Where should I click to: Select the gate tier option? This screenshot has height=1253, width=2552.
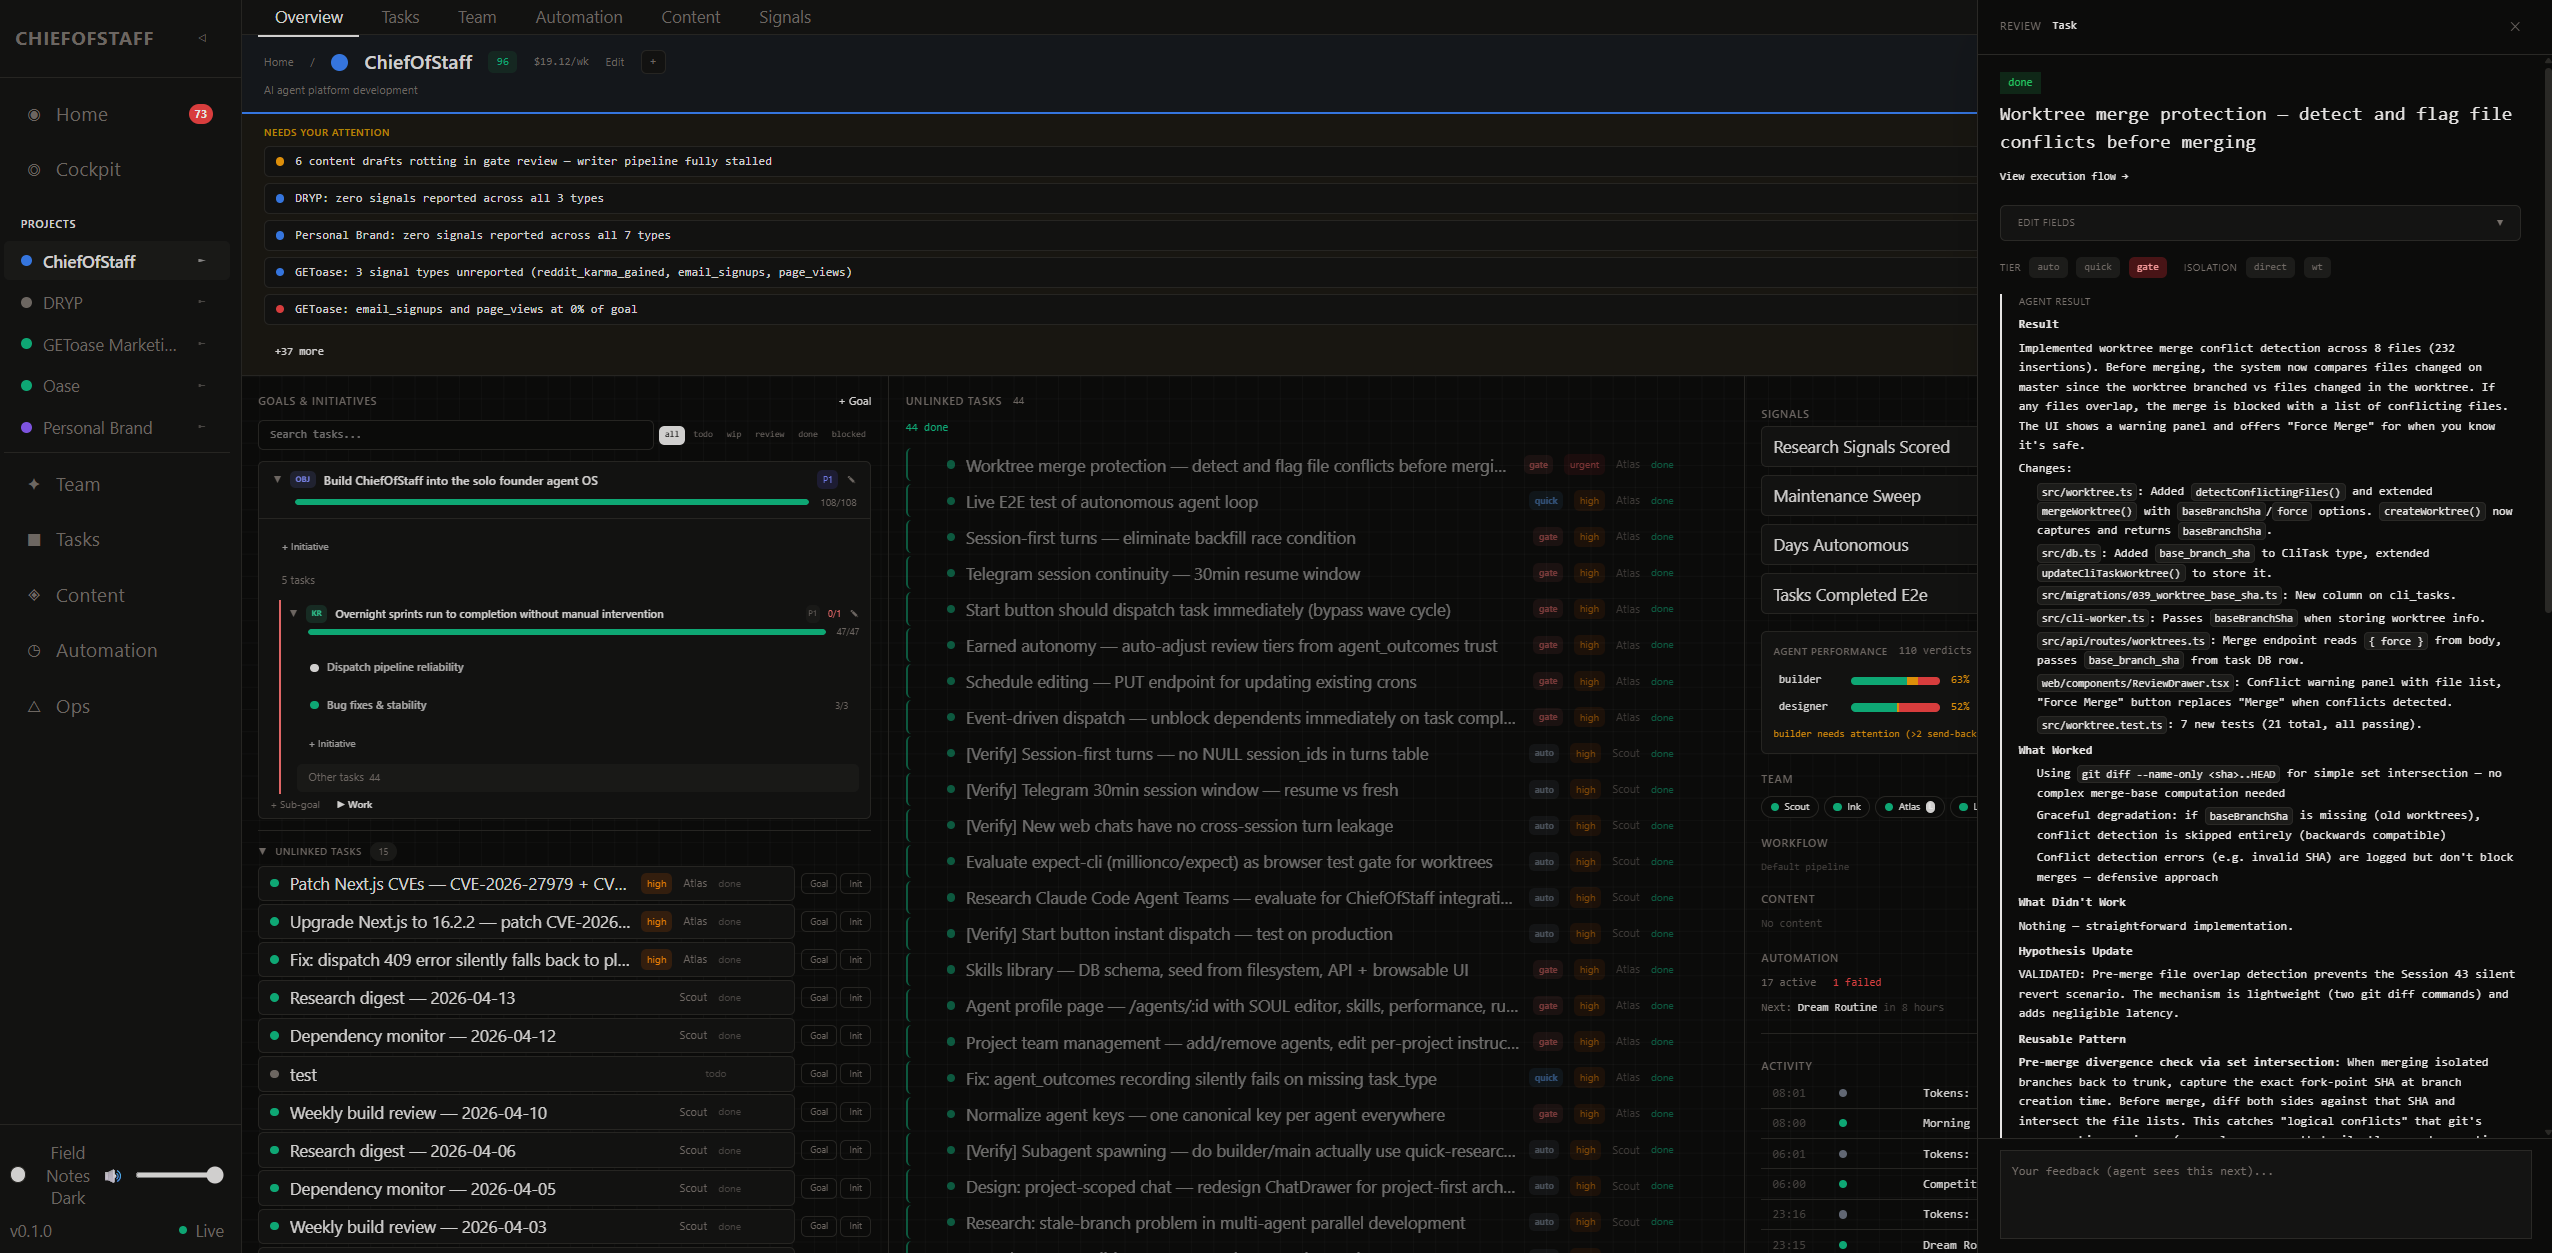point(2147,267)
